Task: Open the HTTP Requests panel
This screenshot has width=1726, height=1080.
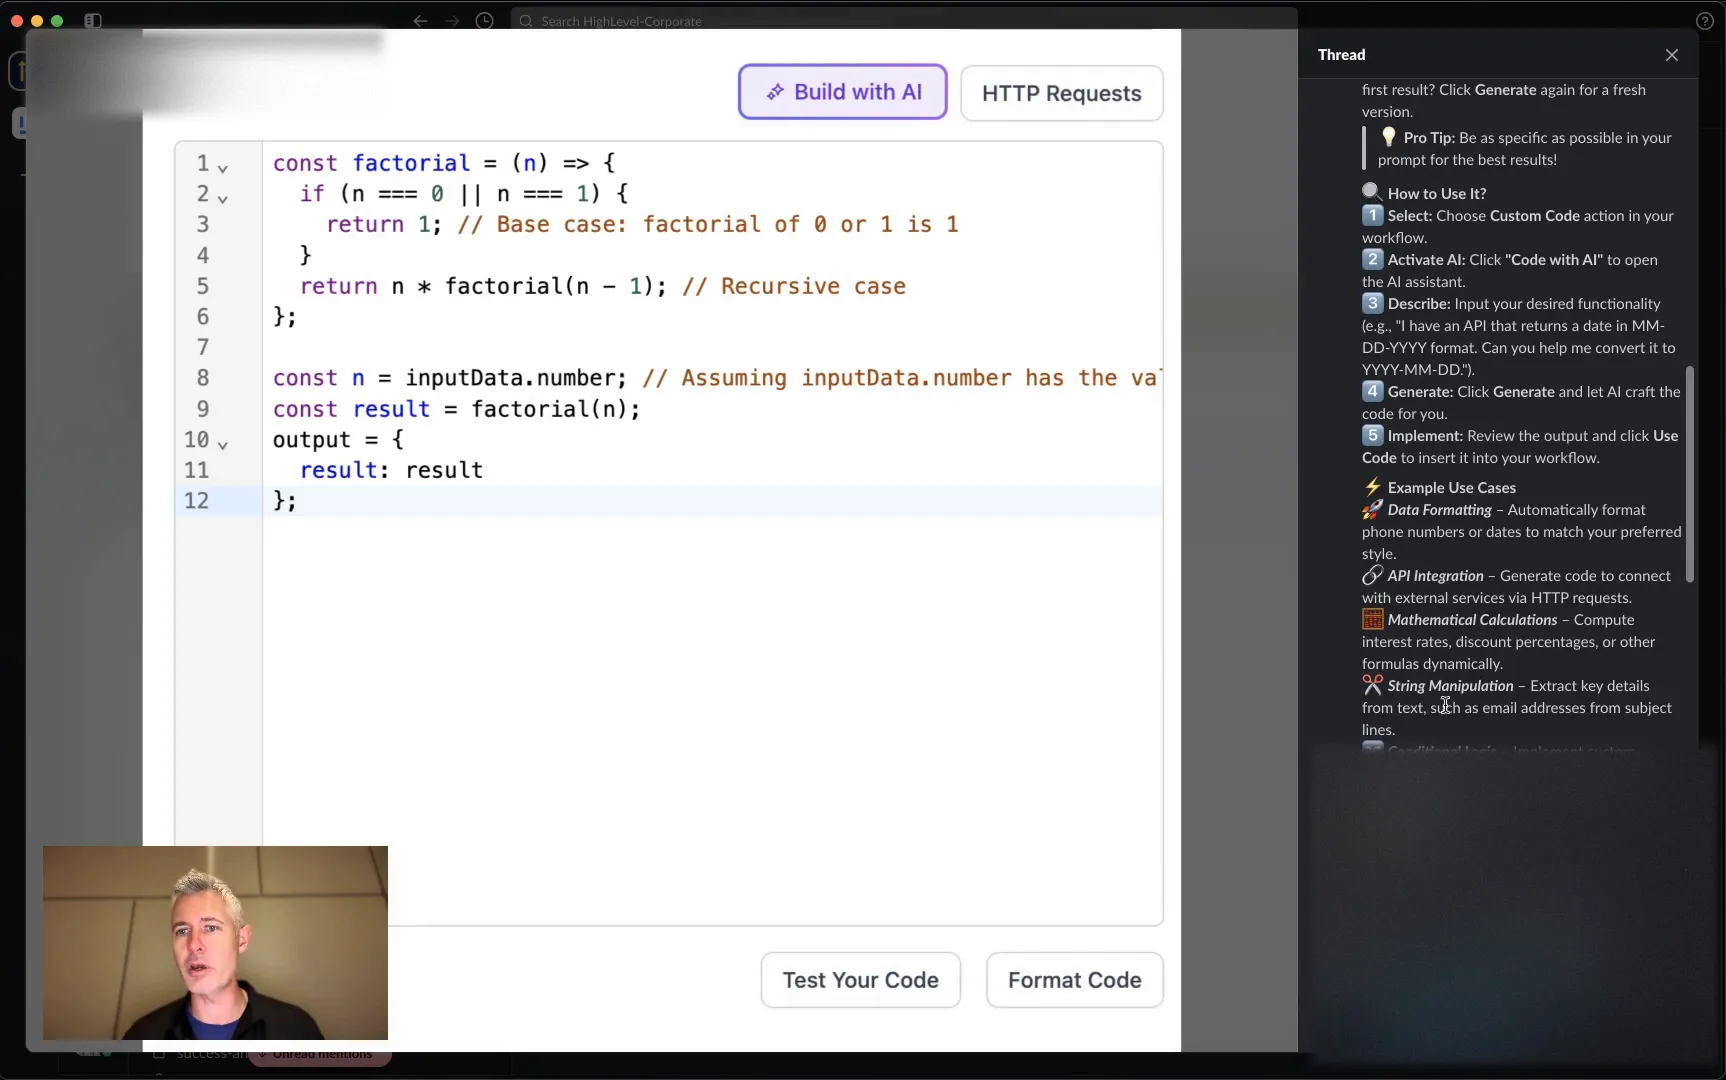Action: (1061, 93)
